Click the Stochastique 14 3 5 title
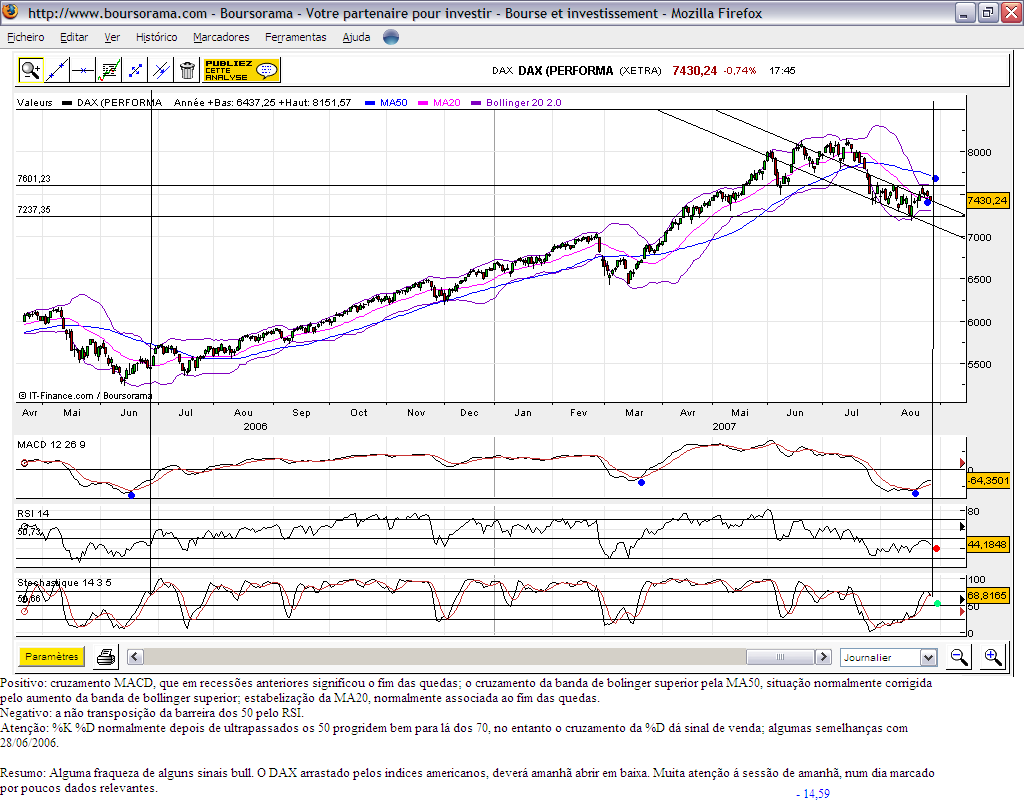 (x=64, y=583)
